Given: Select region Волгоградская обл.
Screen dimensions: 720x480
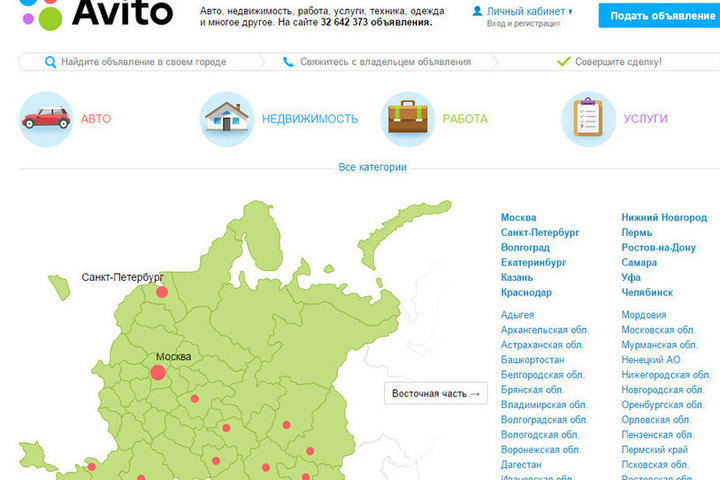Looking at the screenshot, I should tap(545, 420).
